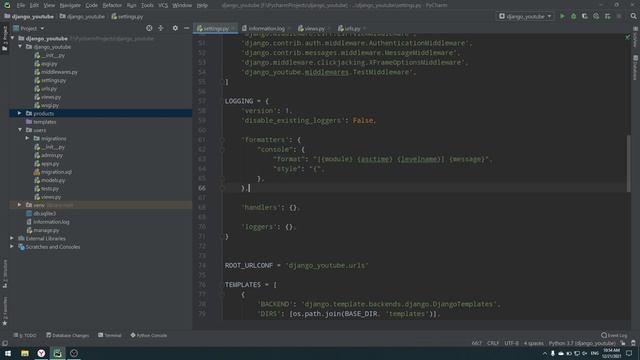Open manage.py in project tree
Screen dimensions: 640x360
(x=43, y=230)
